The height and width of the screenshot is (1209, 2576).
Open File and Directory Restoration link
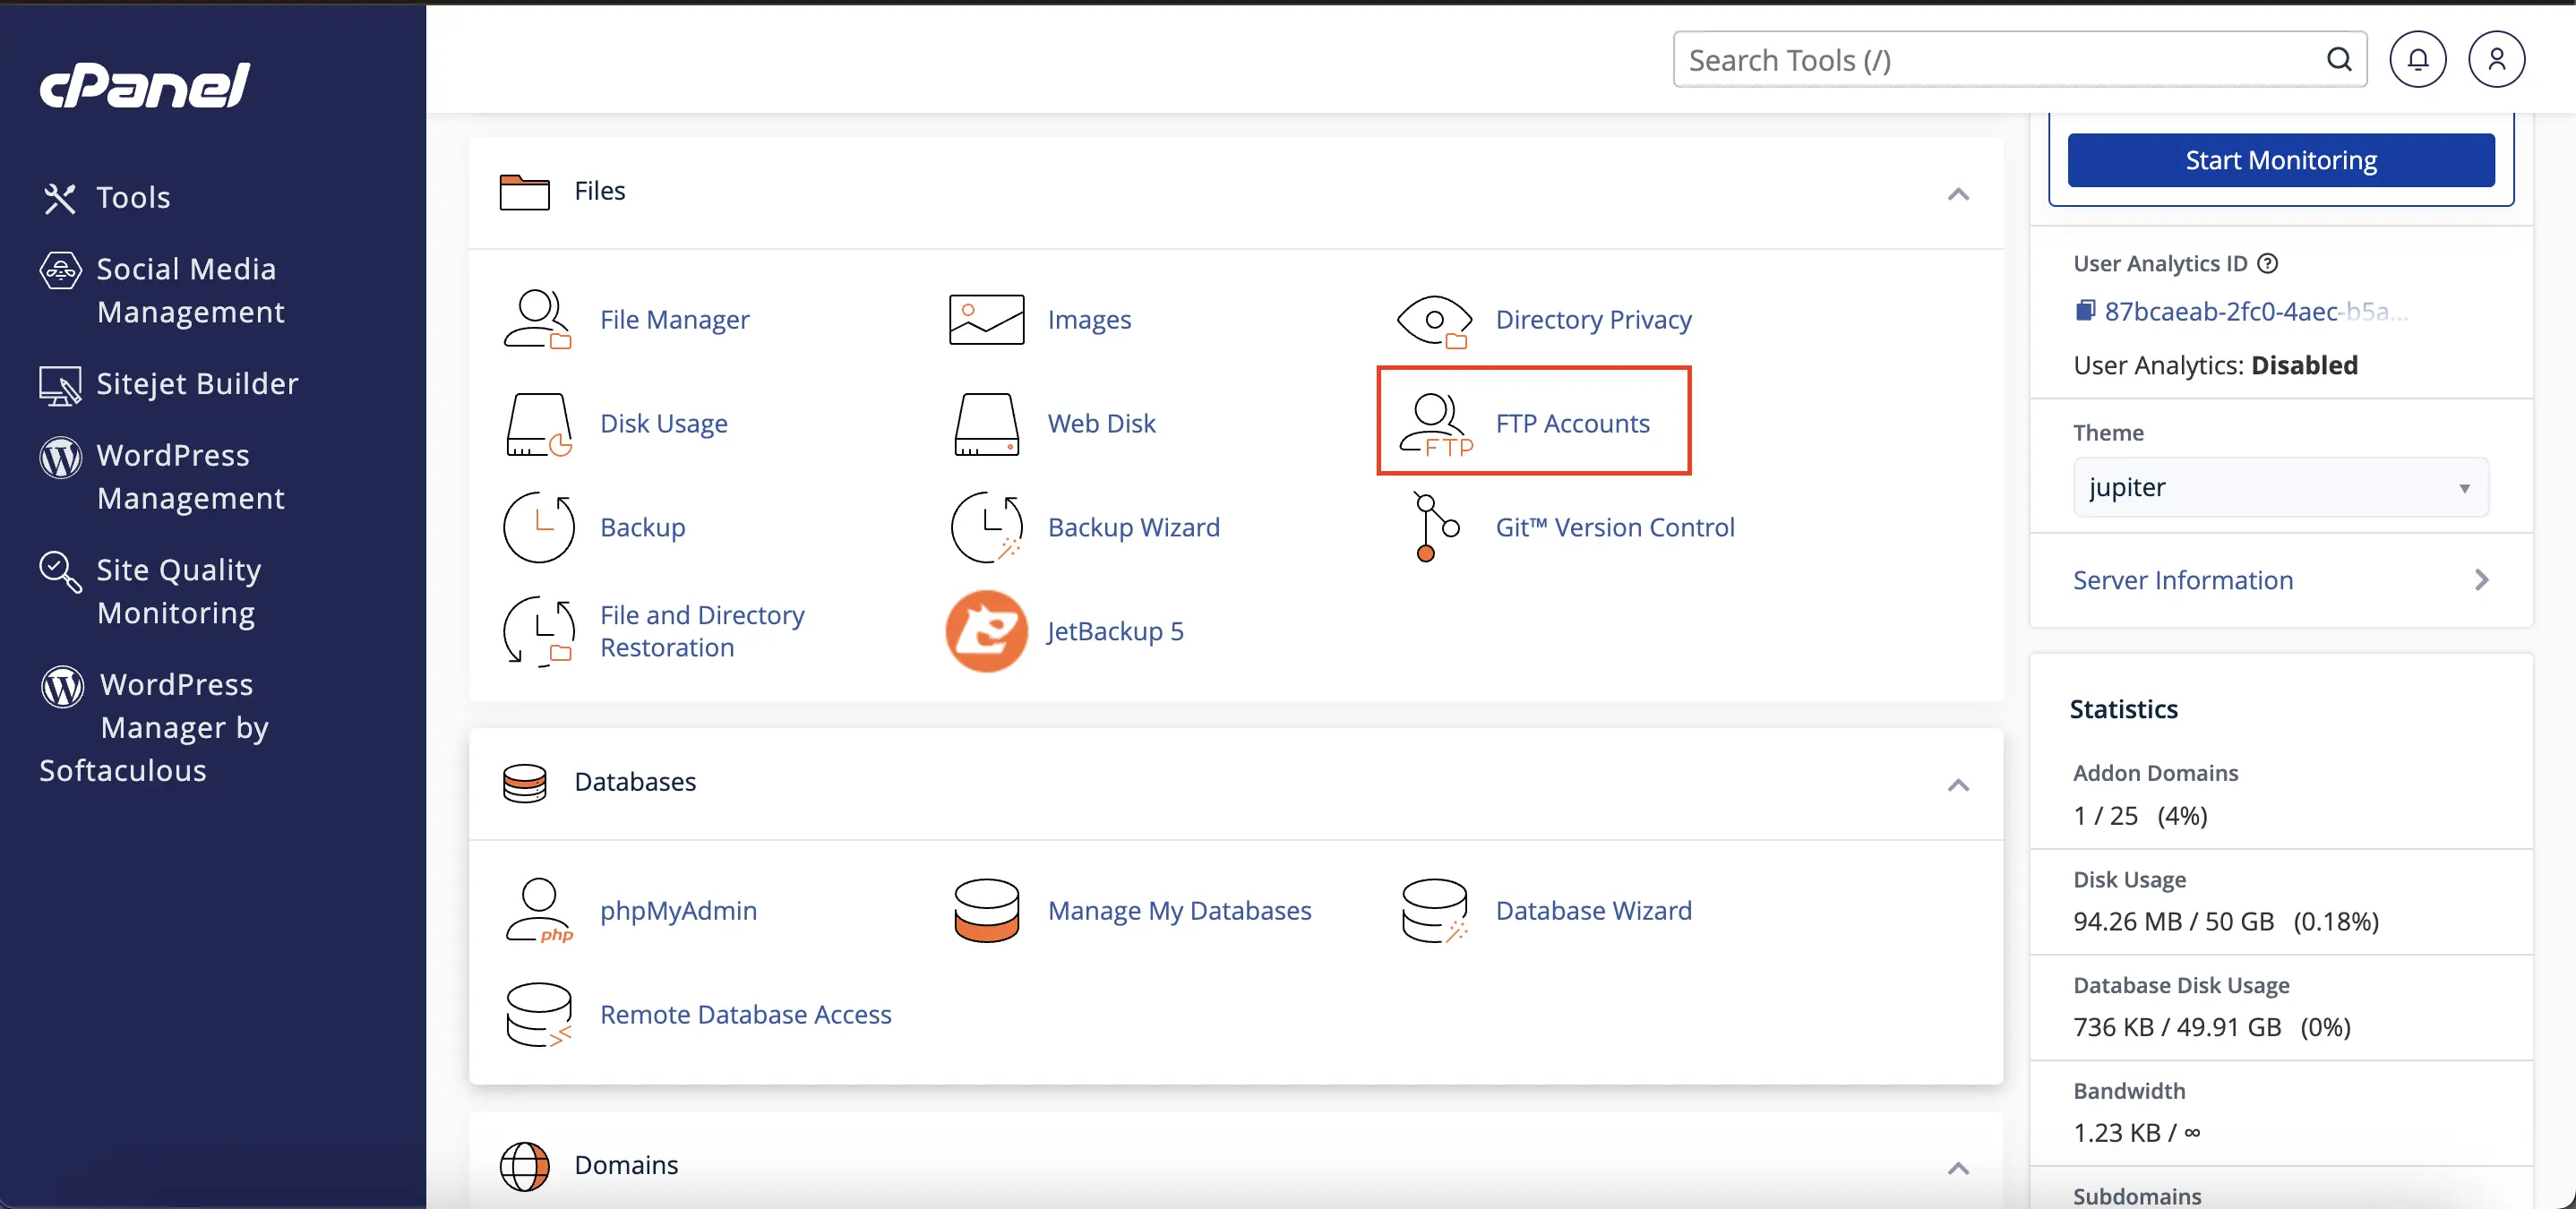point(702,631)
